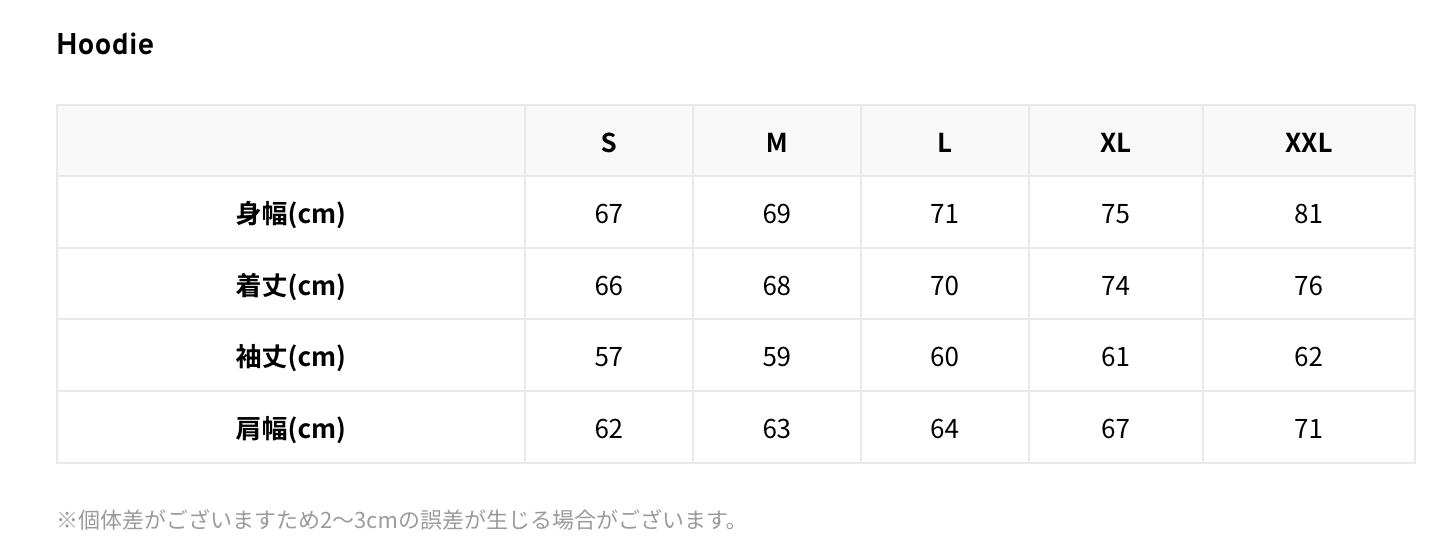Click the 着丈(cm) row label
Image resolution: width=1444 pixels, height=560 pixels.
click(x=290, y=285)
